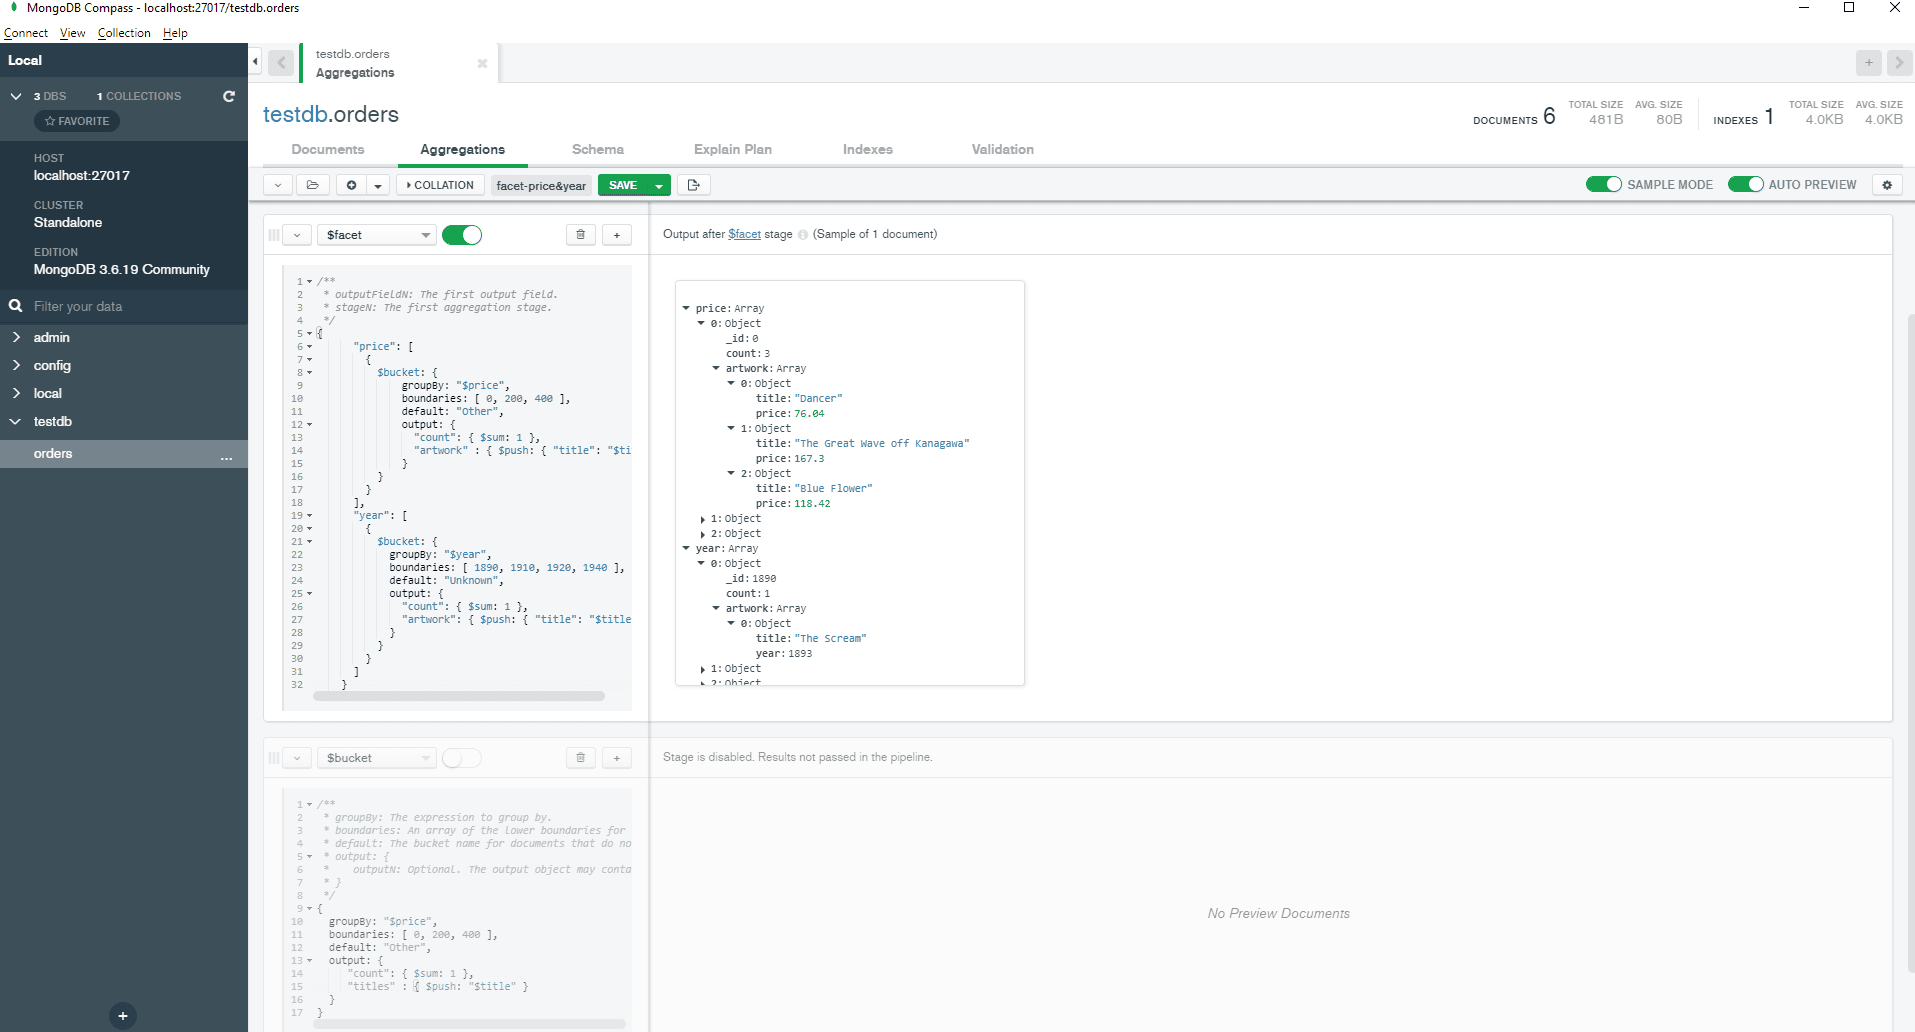This screenshot has height=1032, width=1915.
Task: Open the Collection menu
Action: [124, 33]
